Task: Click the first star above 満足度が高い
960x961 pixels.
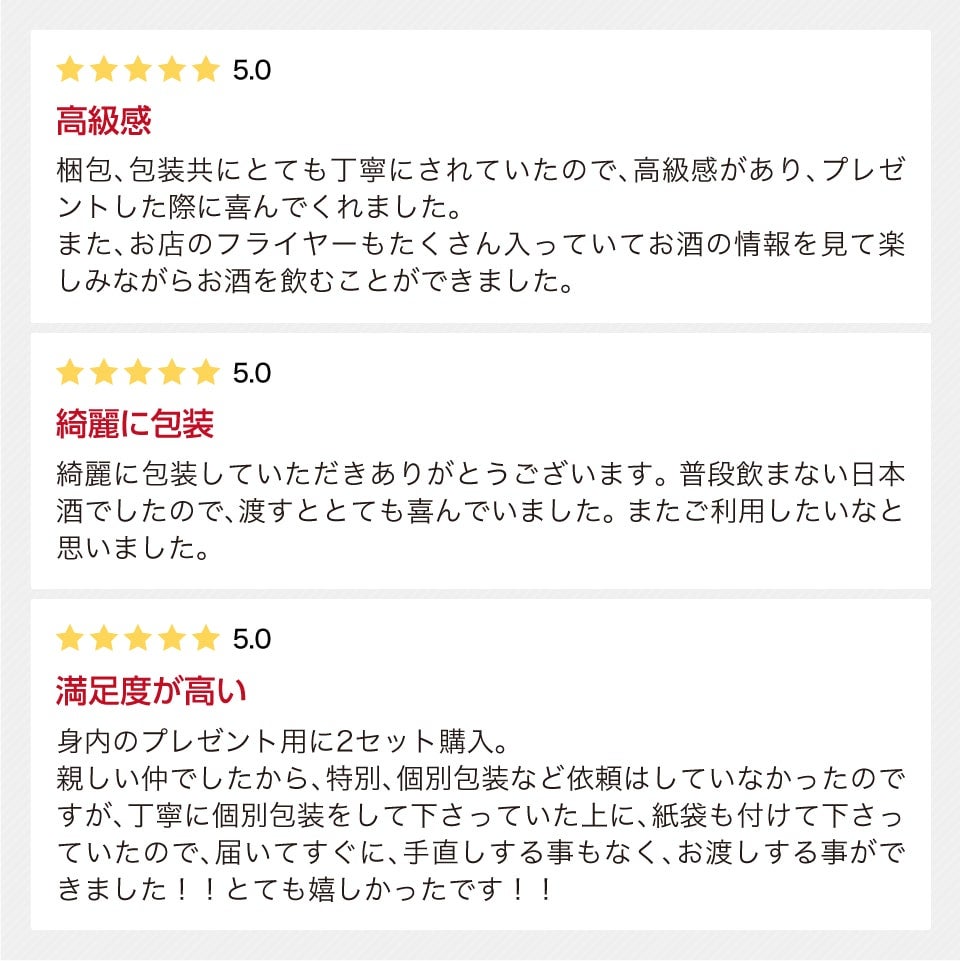Action: pyautogui.click(x=70, y=638)
